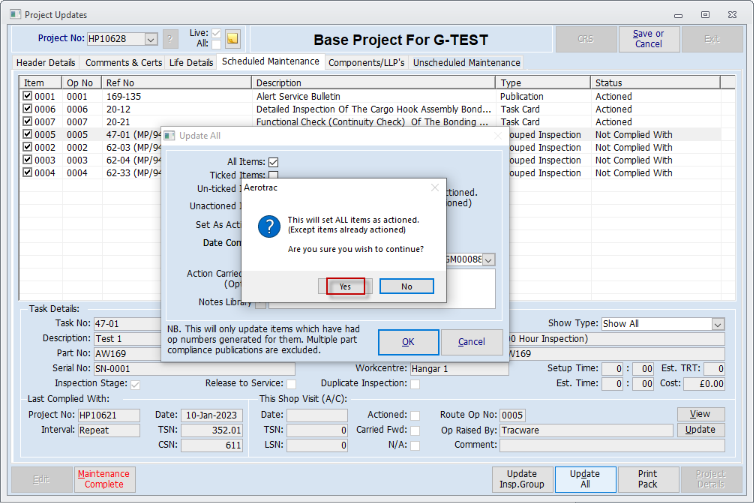
Task: Select ref number 169-135
Action: pos(124,97)
